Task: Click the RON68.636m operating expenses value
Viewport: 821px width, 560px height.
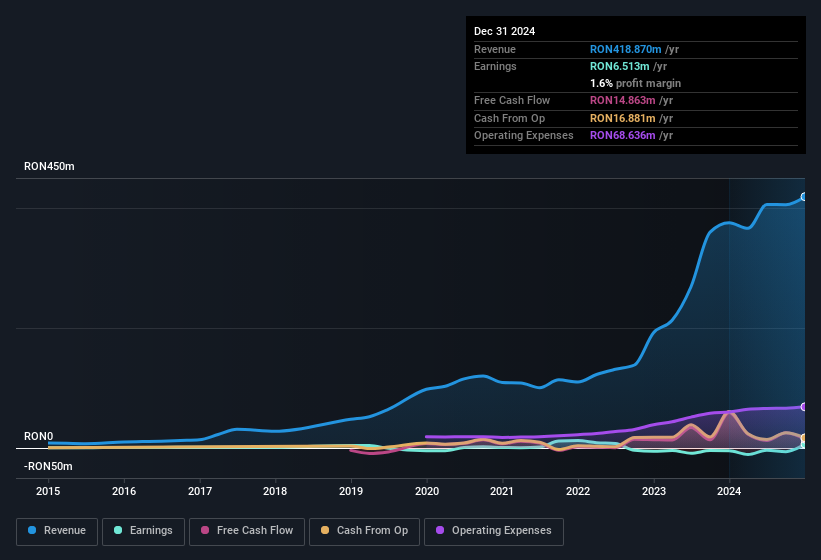Action: click(x=623, y=136)
